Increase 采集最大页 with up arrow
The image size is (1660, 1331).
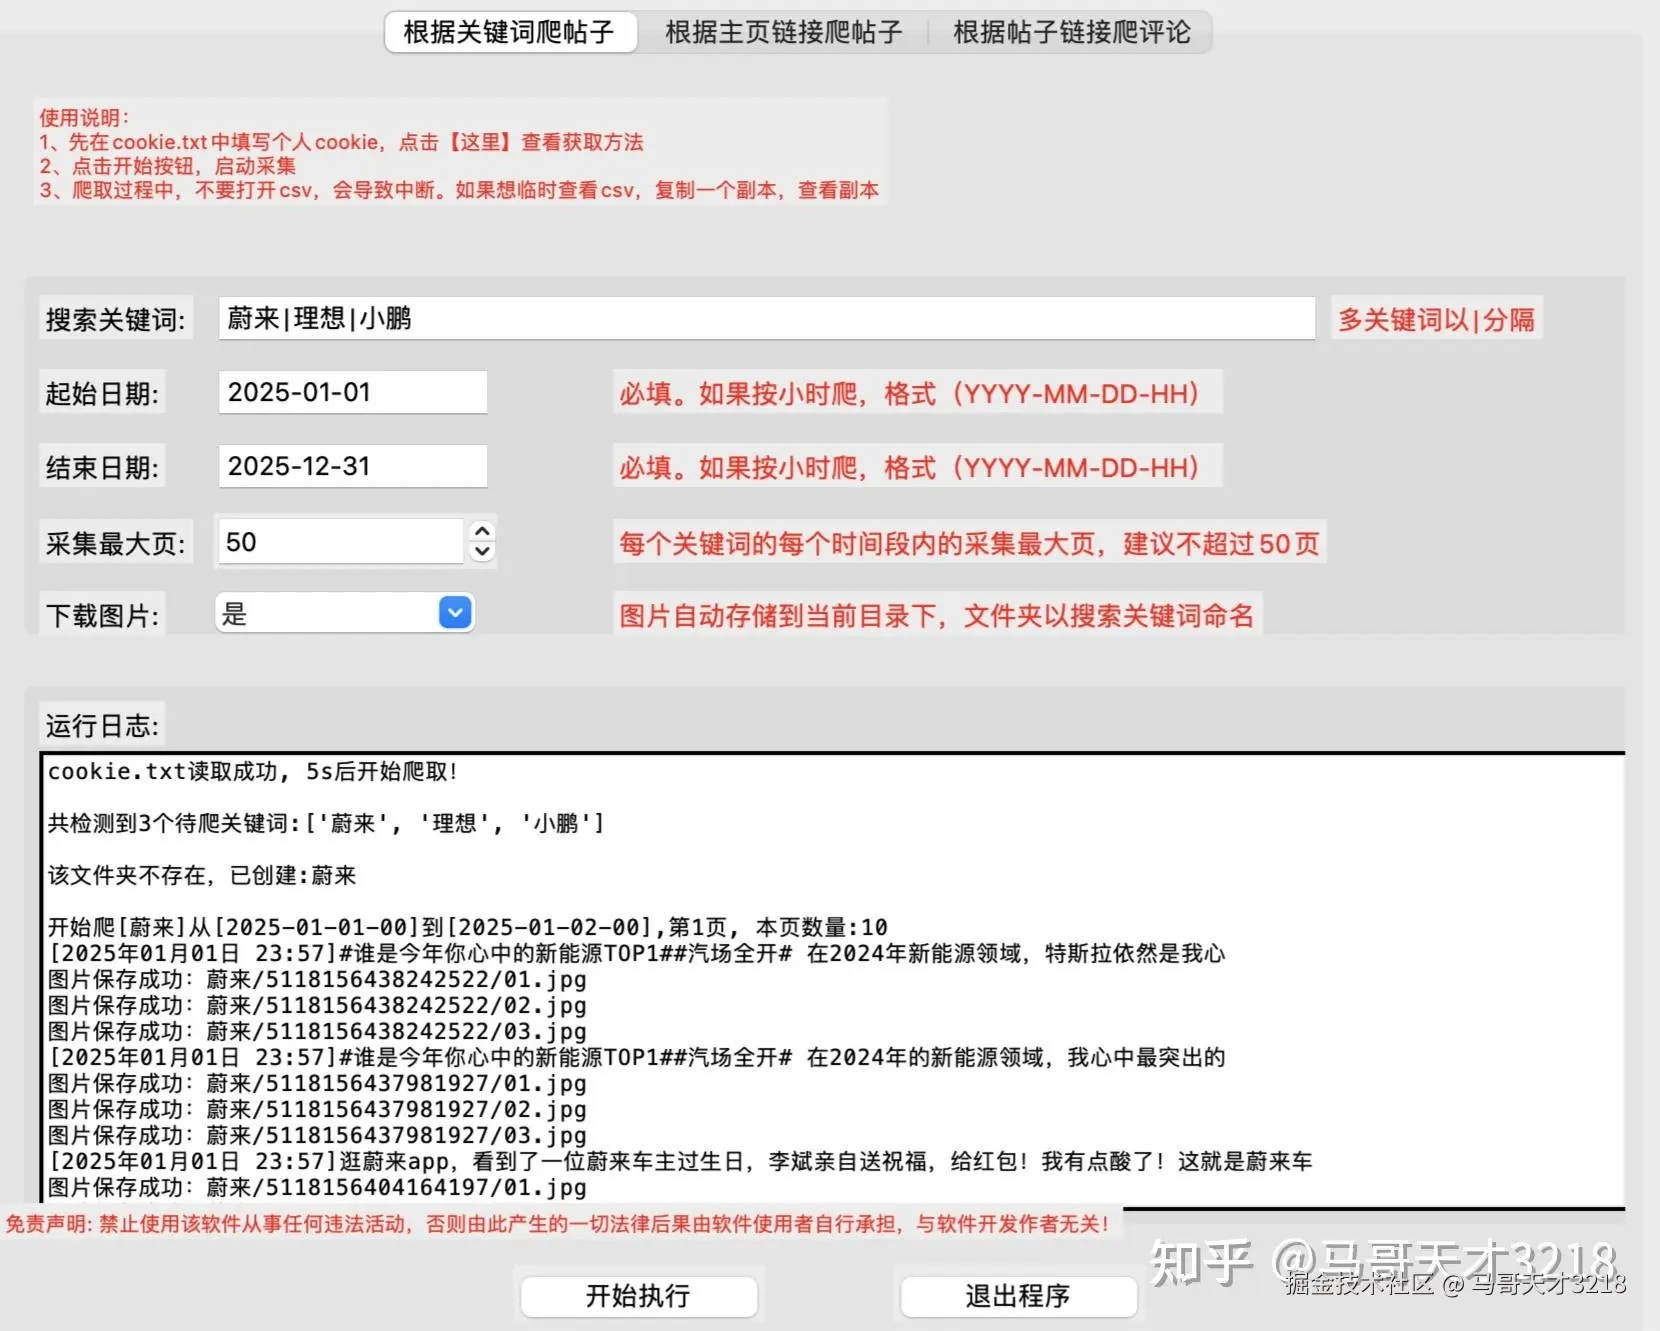[482, 532]
